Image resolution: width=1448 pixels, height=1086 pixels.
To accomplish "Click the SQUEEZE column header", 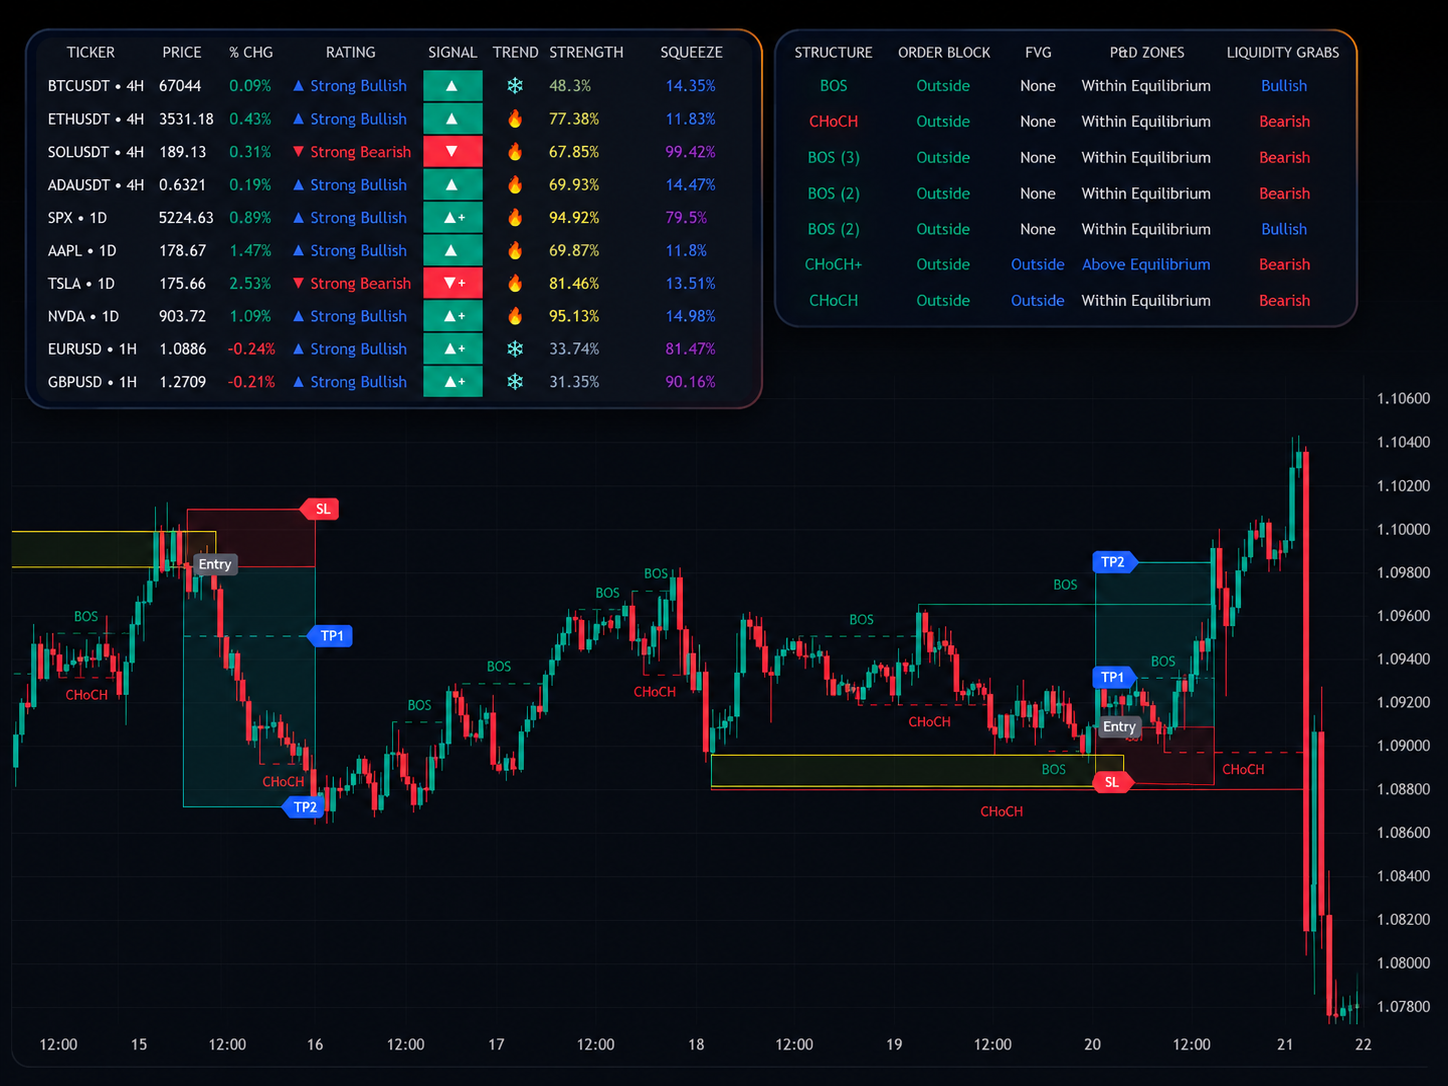I will click(691, 52).
